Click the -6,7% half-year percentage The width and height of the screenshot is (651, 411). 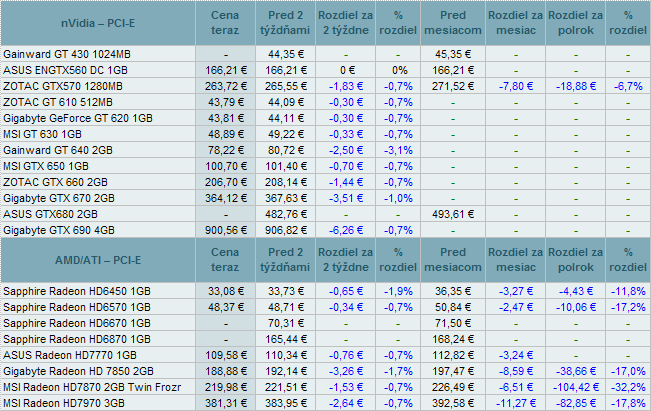(628, 86)
